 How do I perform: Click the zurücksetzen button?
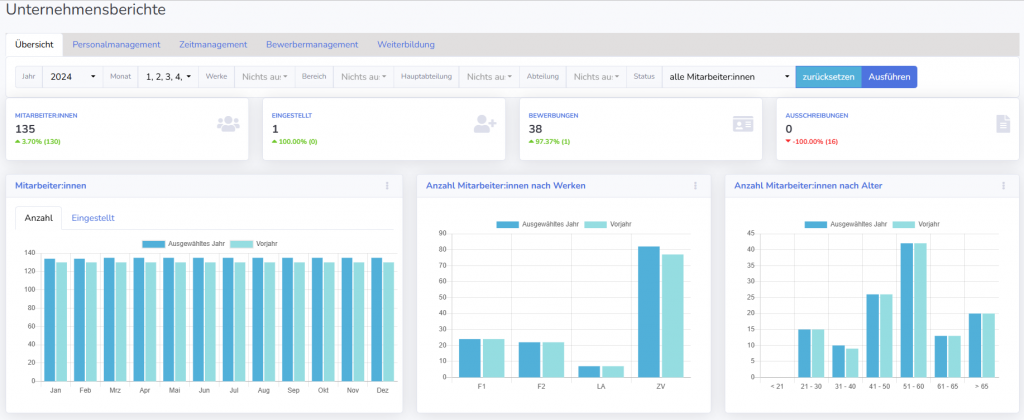(x=828, y=77)
